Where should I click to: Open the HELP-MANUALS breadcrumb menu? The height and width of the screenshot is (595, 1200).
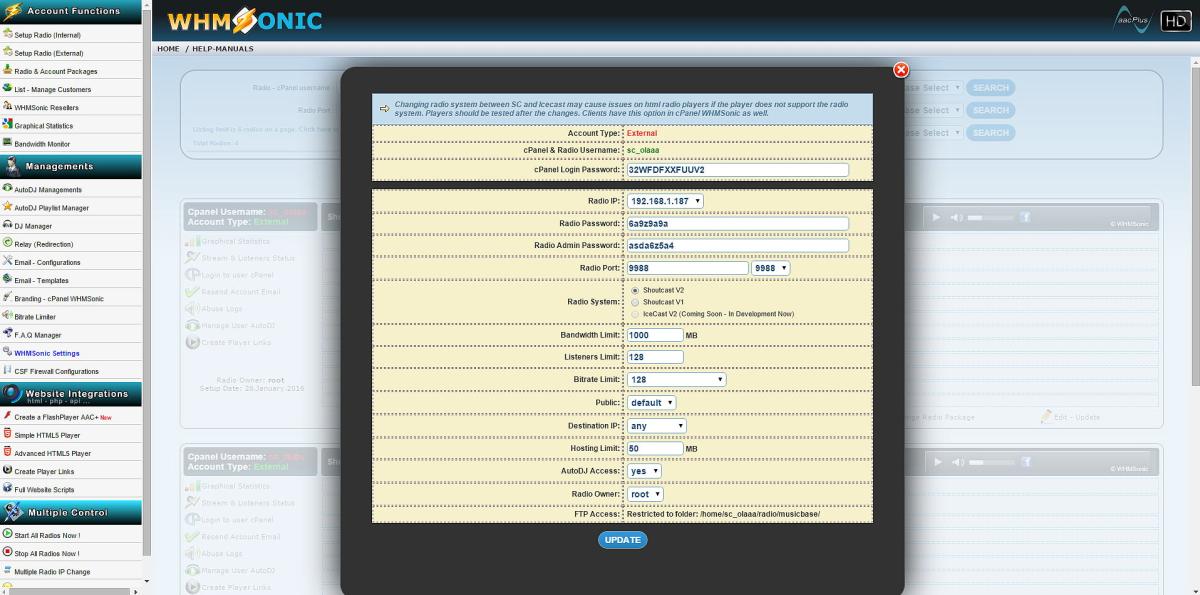[x=222, y=48]
